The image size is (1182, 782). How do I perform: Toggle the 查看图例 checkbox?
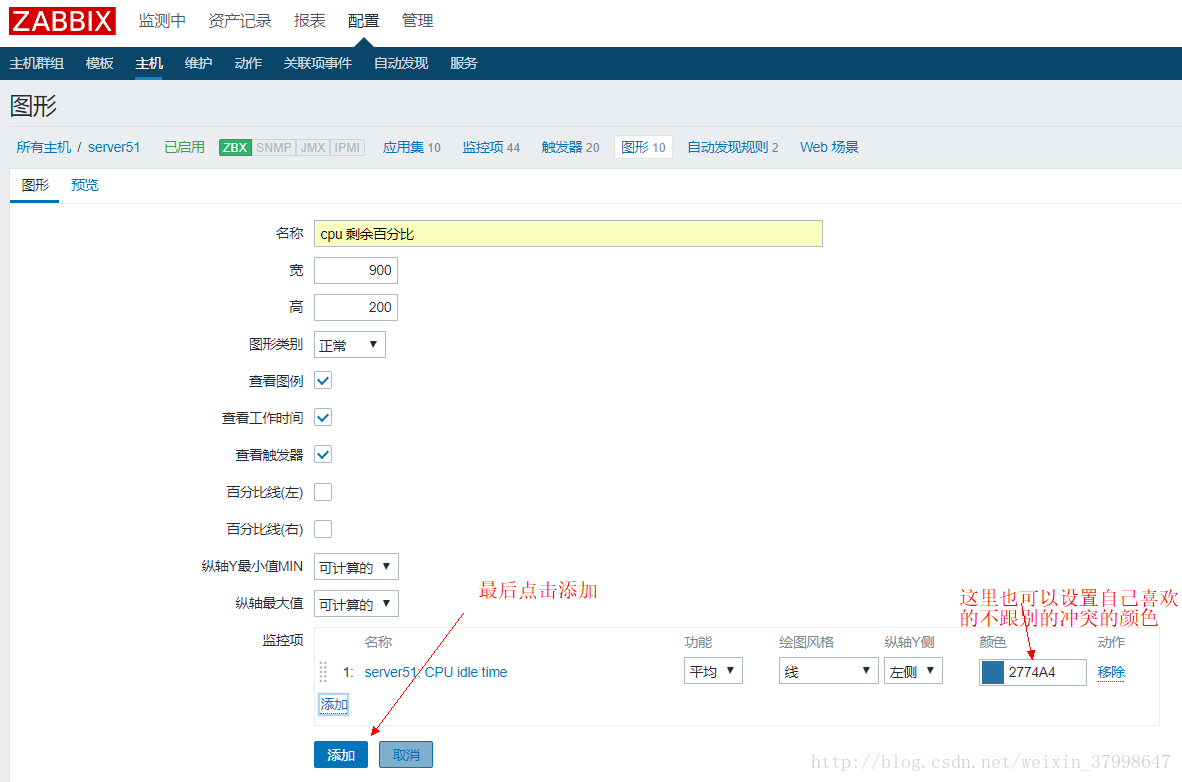[323, 381]
